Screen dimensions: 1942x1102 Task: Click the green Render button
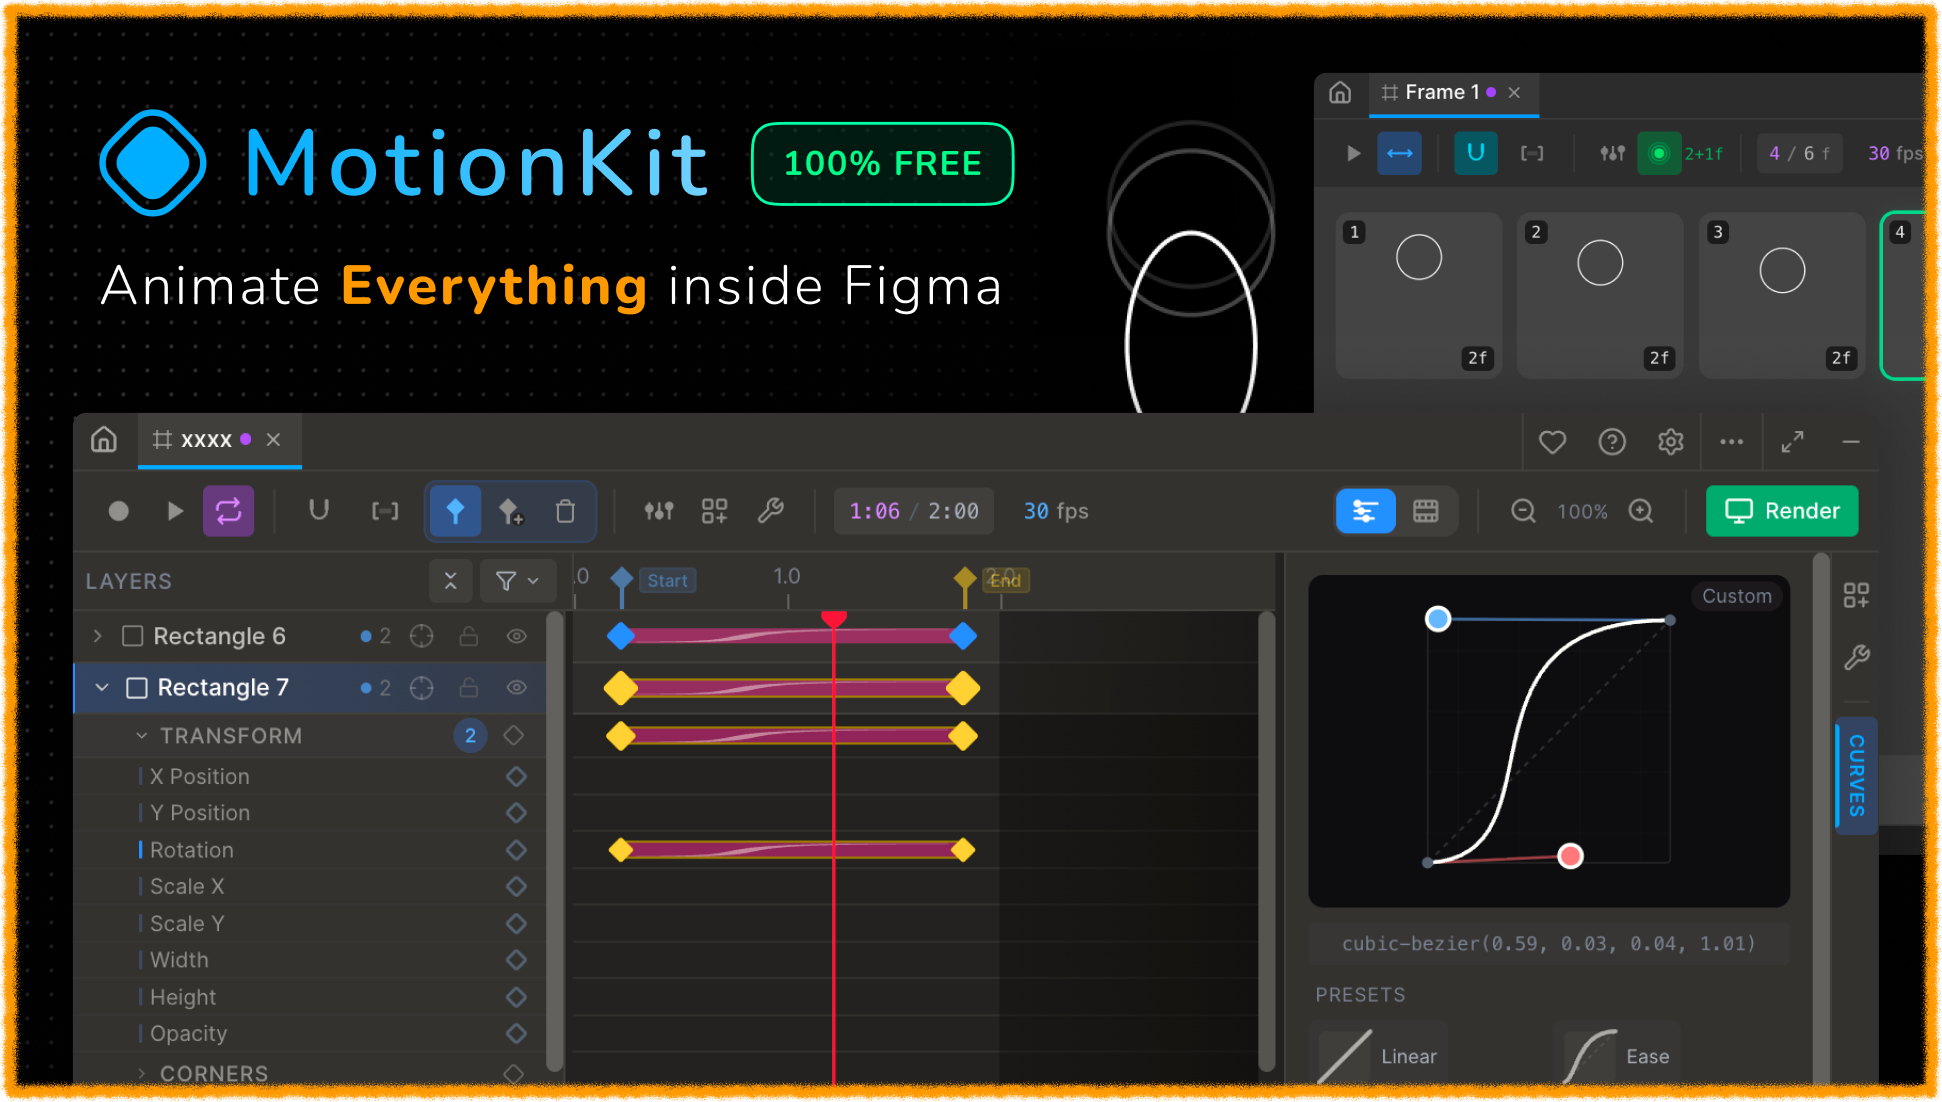tap(1782, 511)
